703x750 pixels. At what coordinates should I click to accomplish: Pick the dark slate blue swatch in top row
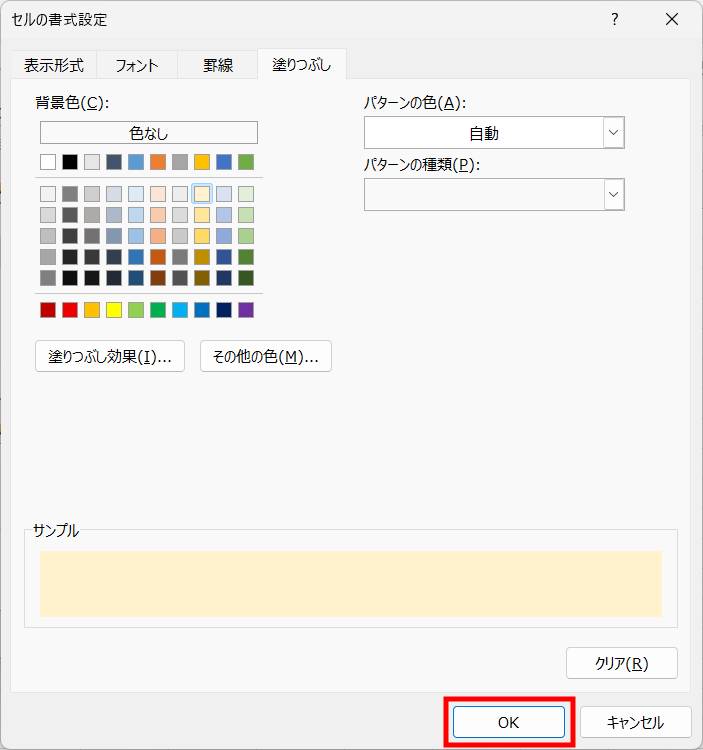click(114, 162)
